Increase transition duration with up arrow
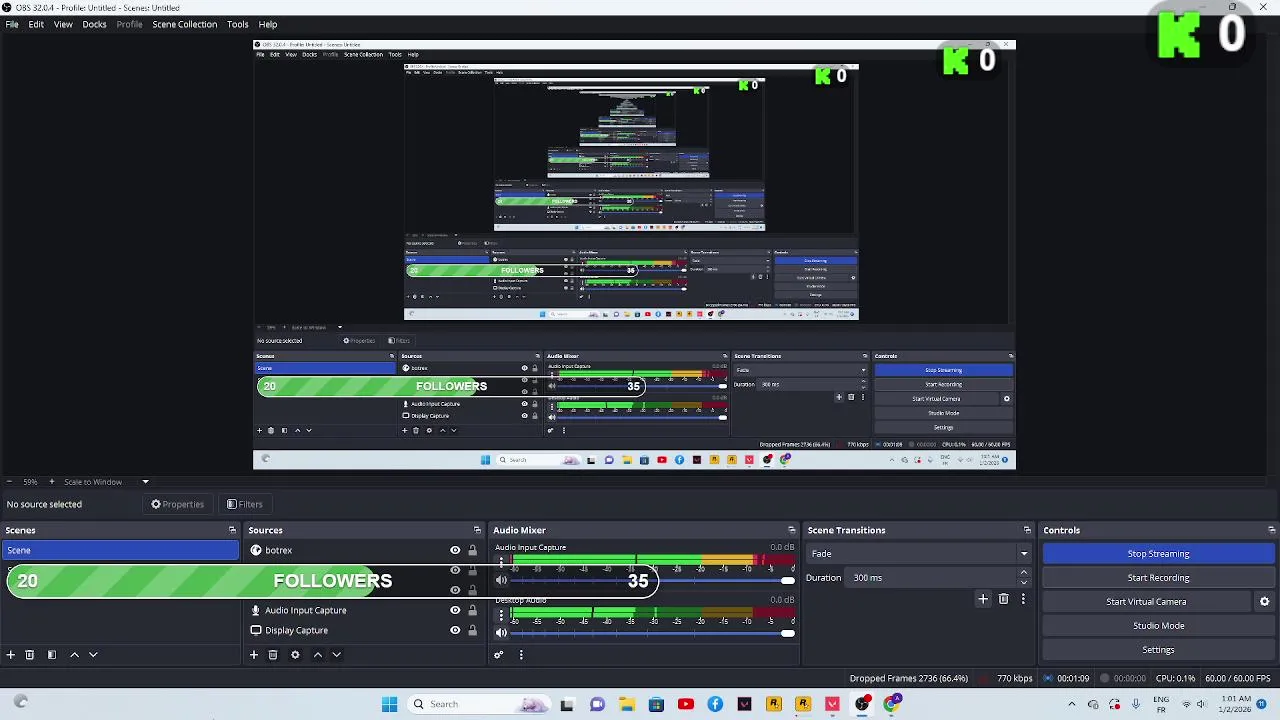The image size is (1280, 720). click(1023, 573)
